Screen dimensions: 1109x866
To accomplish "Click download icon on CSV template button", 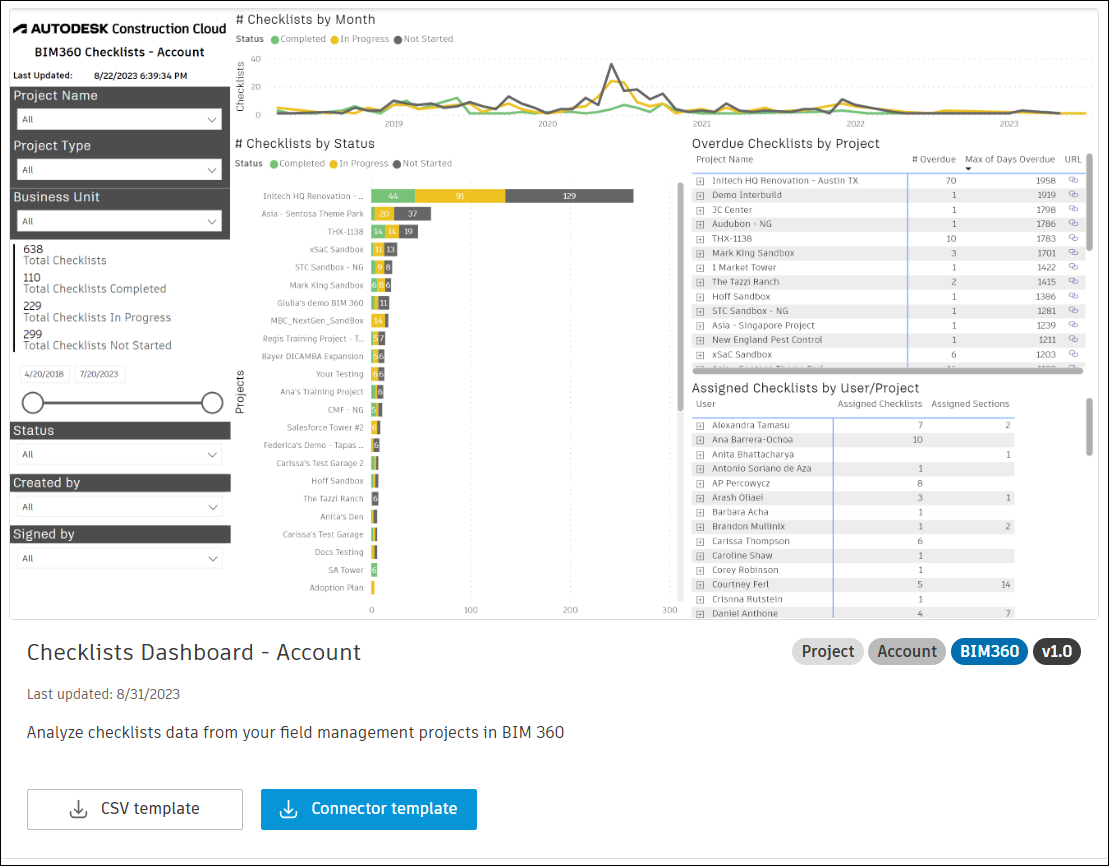I will (x=79, y=809).
